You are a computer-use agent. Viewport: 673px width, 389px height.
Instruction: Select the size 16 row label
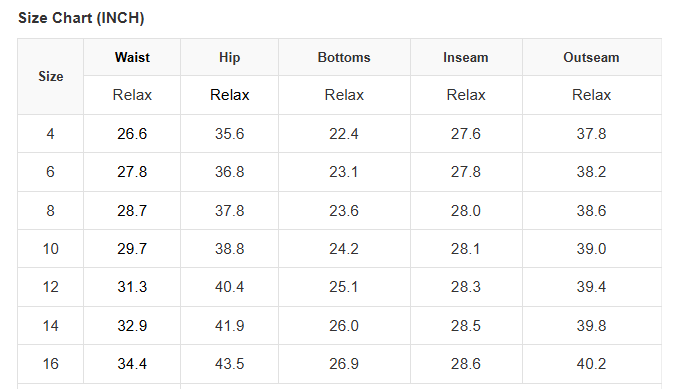50,364
